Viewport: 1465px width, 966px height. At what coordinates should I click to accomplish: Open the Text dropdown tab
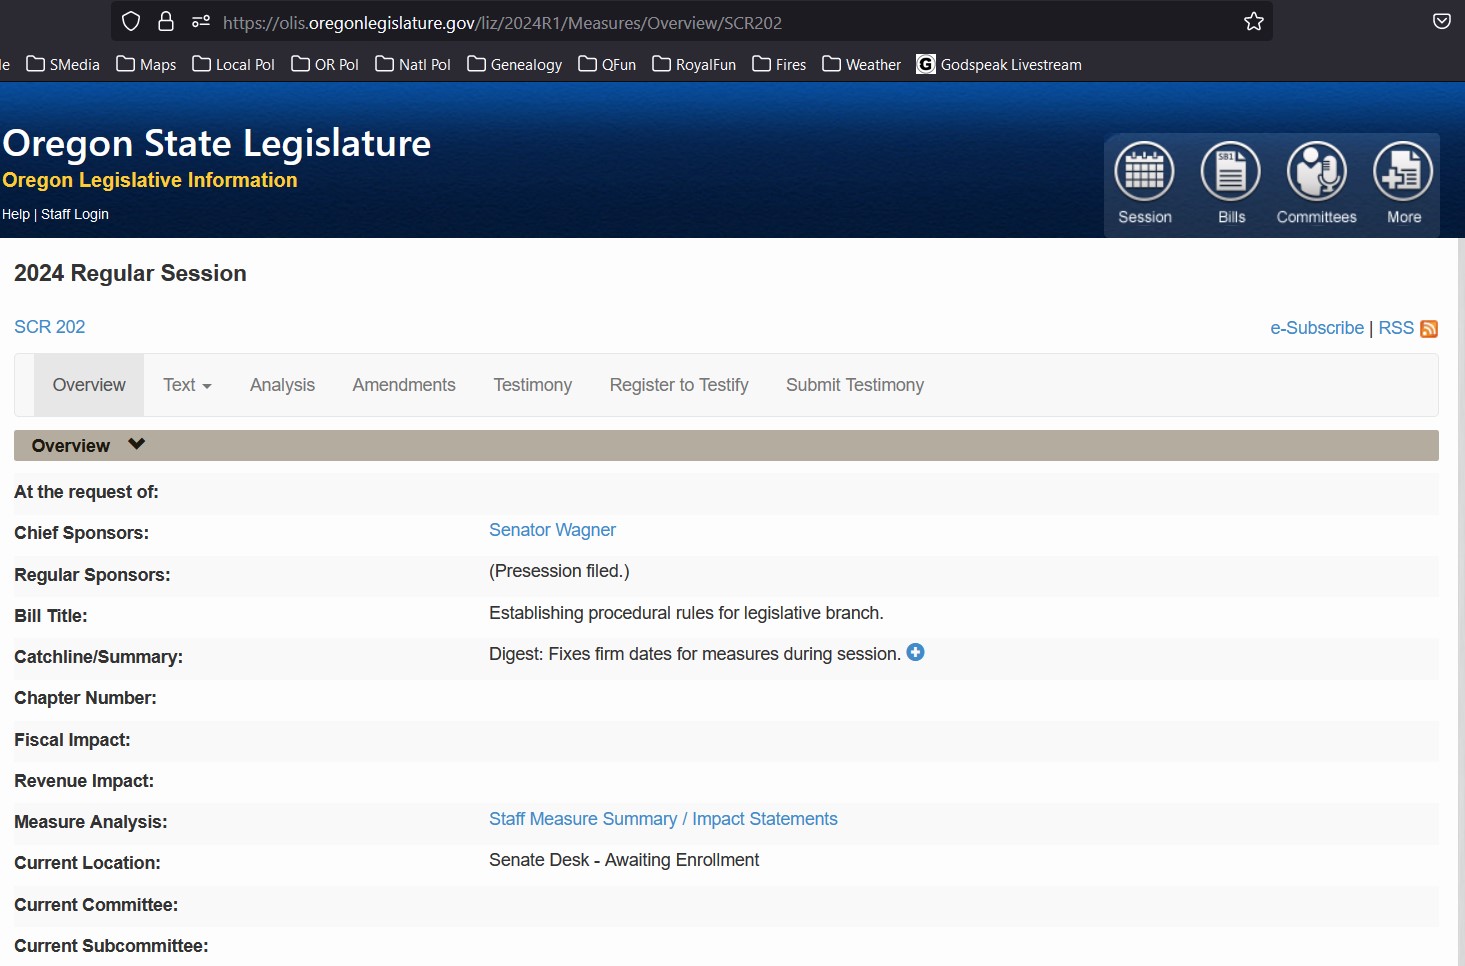coord(187,385)
